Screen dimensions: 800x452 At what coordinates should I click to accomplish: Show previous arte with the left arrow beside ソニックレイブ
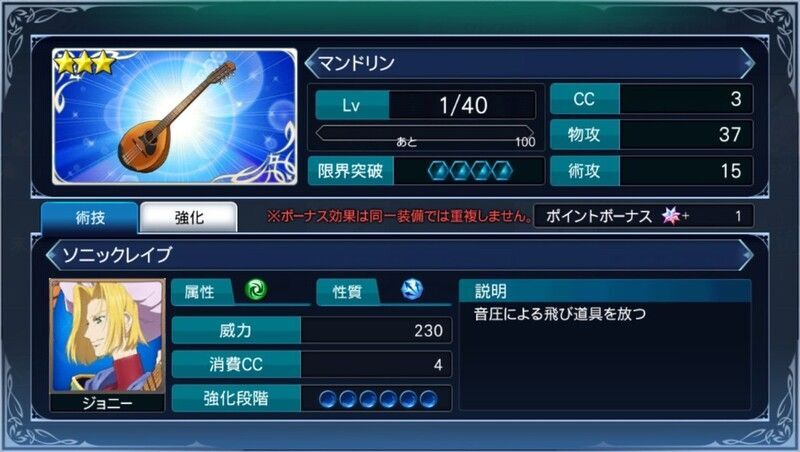tap(52, 255)
